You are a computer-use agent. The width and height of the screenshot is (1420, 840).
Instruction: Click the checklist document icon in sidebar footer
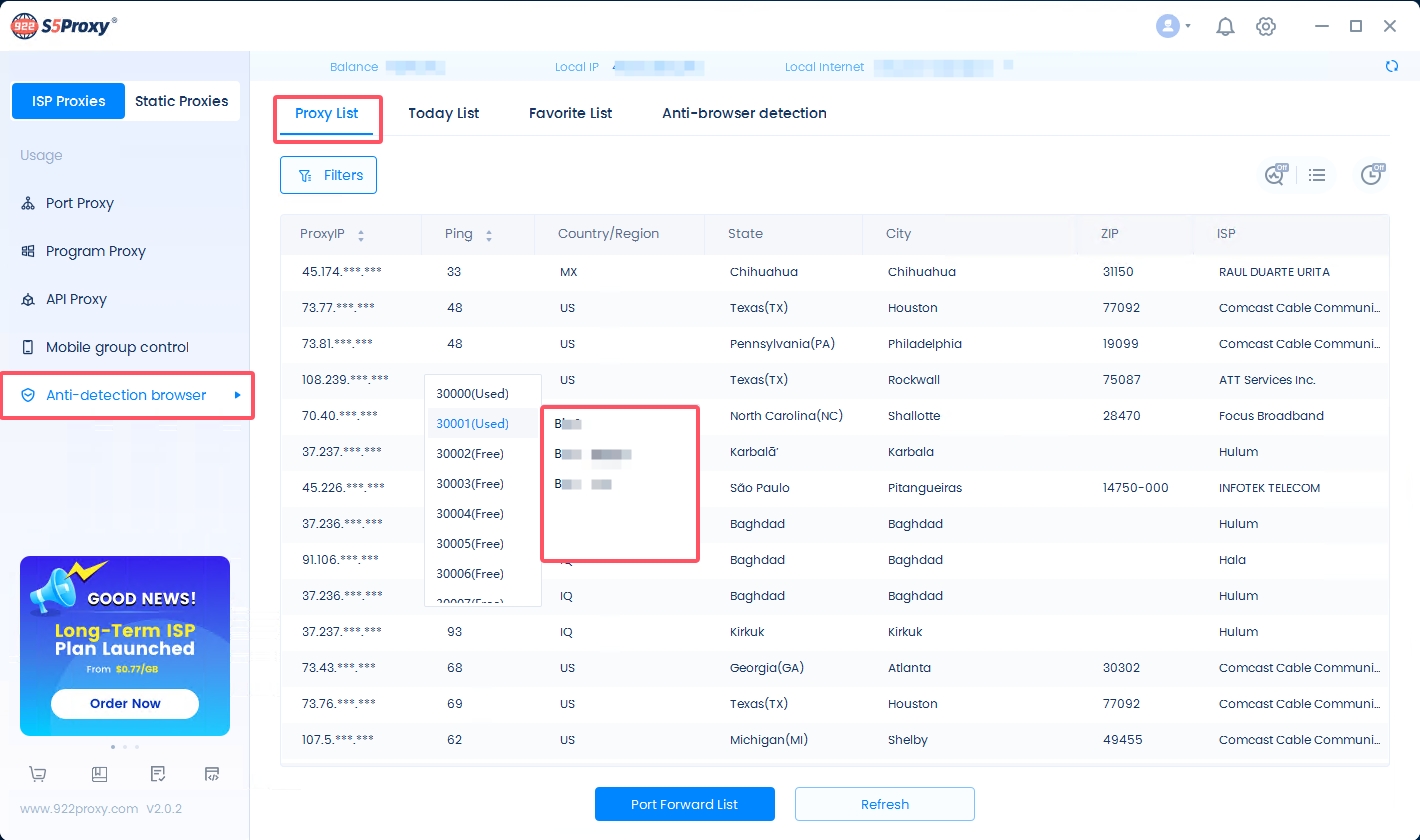point(157,774)
